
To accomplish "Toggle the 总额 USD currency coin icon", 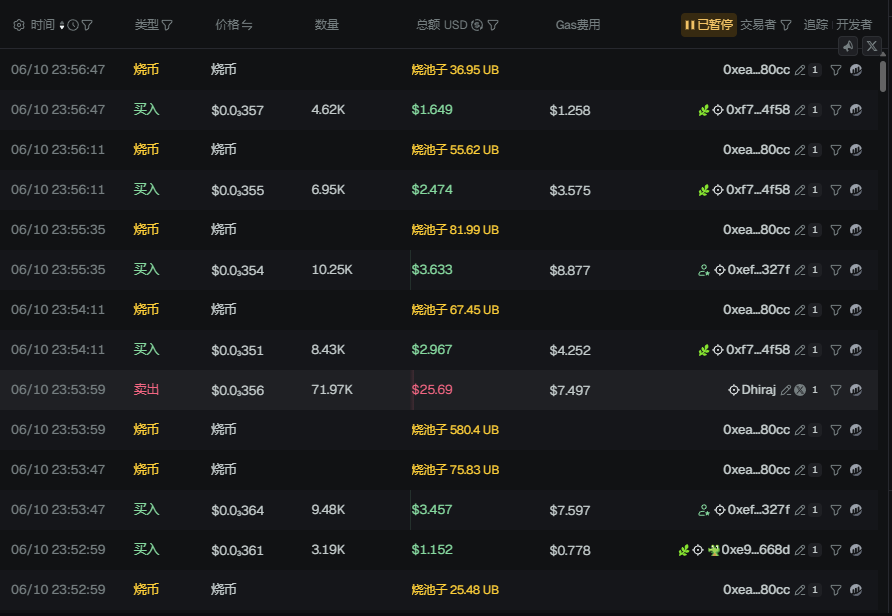I will 477,25.
